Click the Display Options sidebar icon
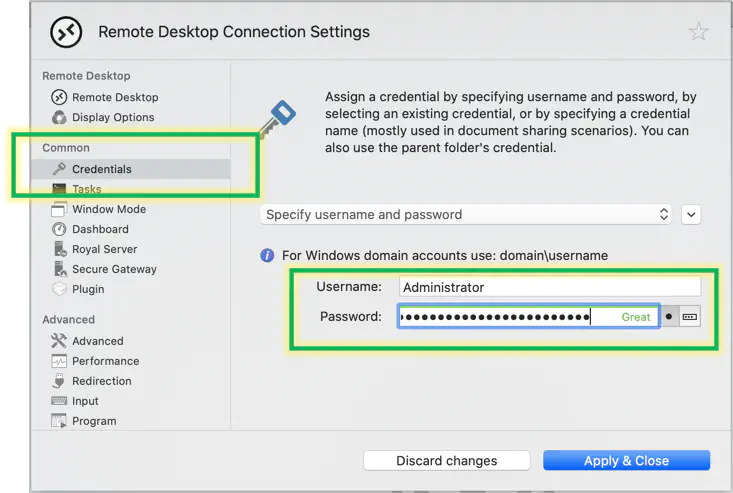The width and height of the screenshot is (733, 493). tap(59, 117)
